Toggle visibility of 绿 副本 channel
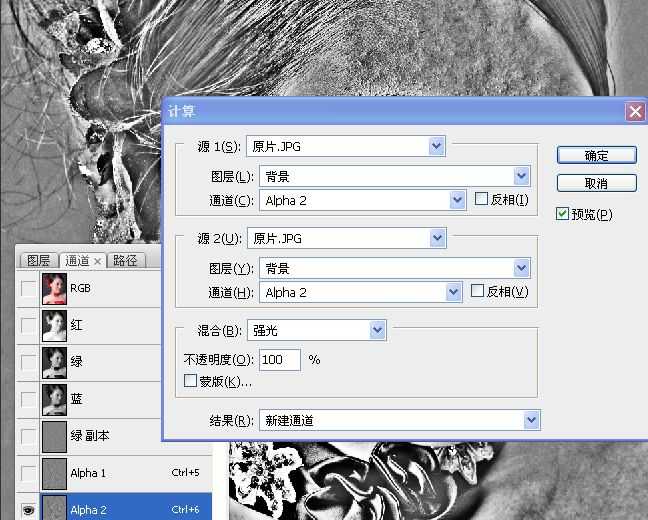The width and height of the screenshot is (648, 520). [28, 437]
